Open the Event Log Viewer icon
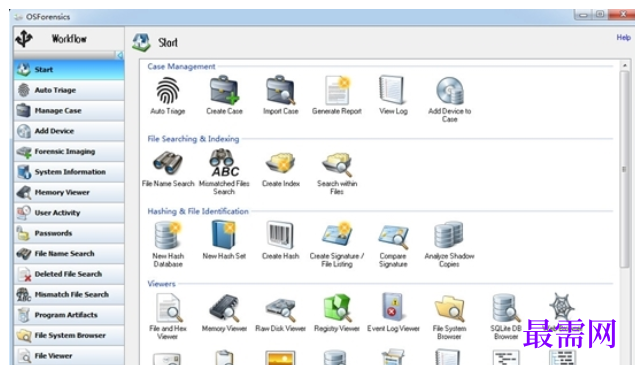Screen dimensions: 635x365 click(392, 307)
